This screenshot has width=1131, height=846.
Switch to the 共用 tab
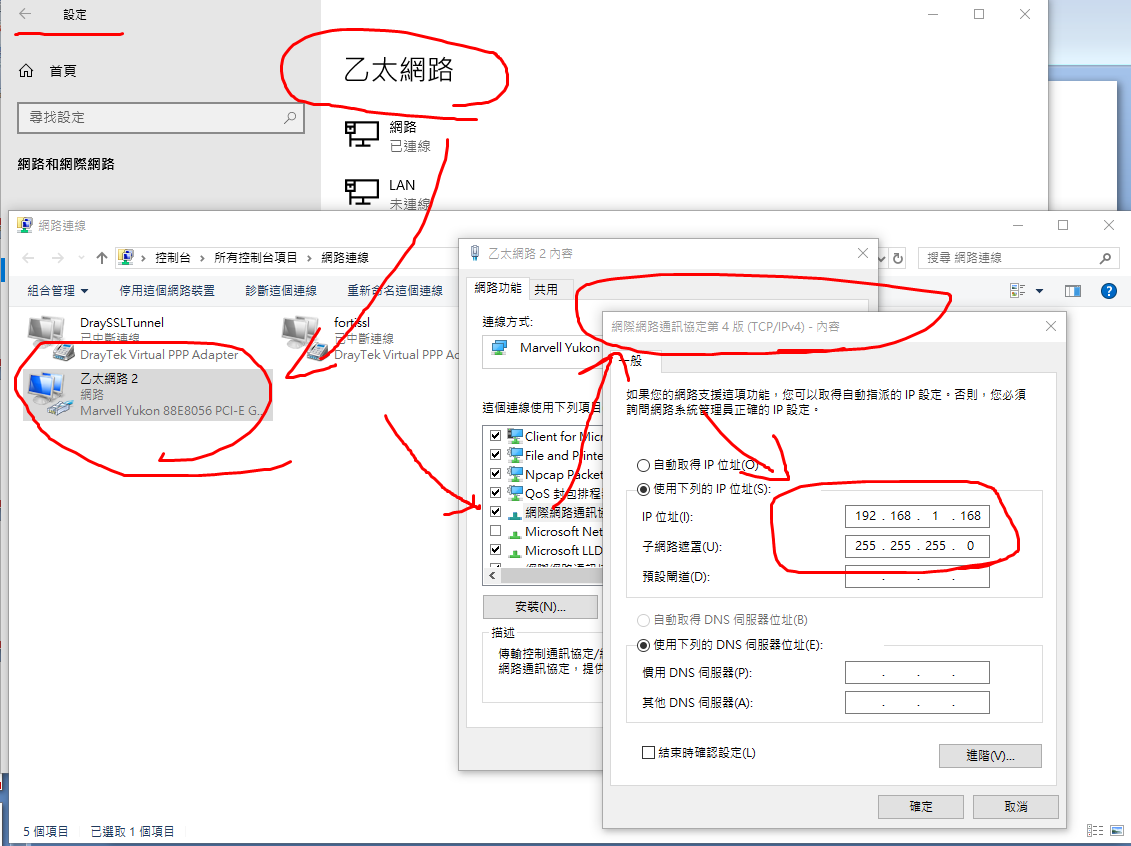coord(546,289)
